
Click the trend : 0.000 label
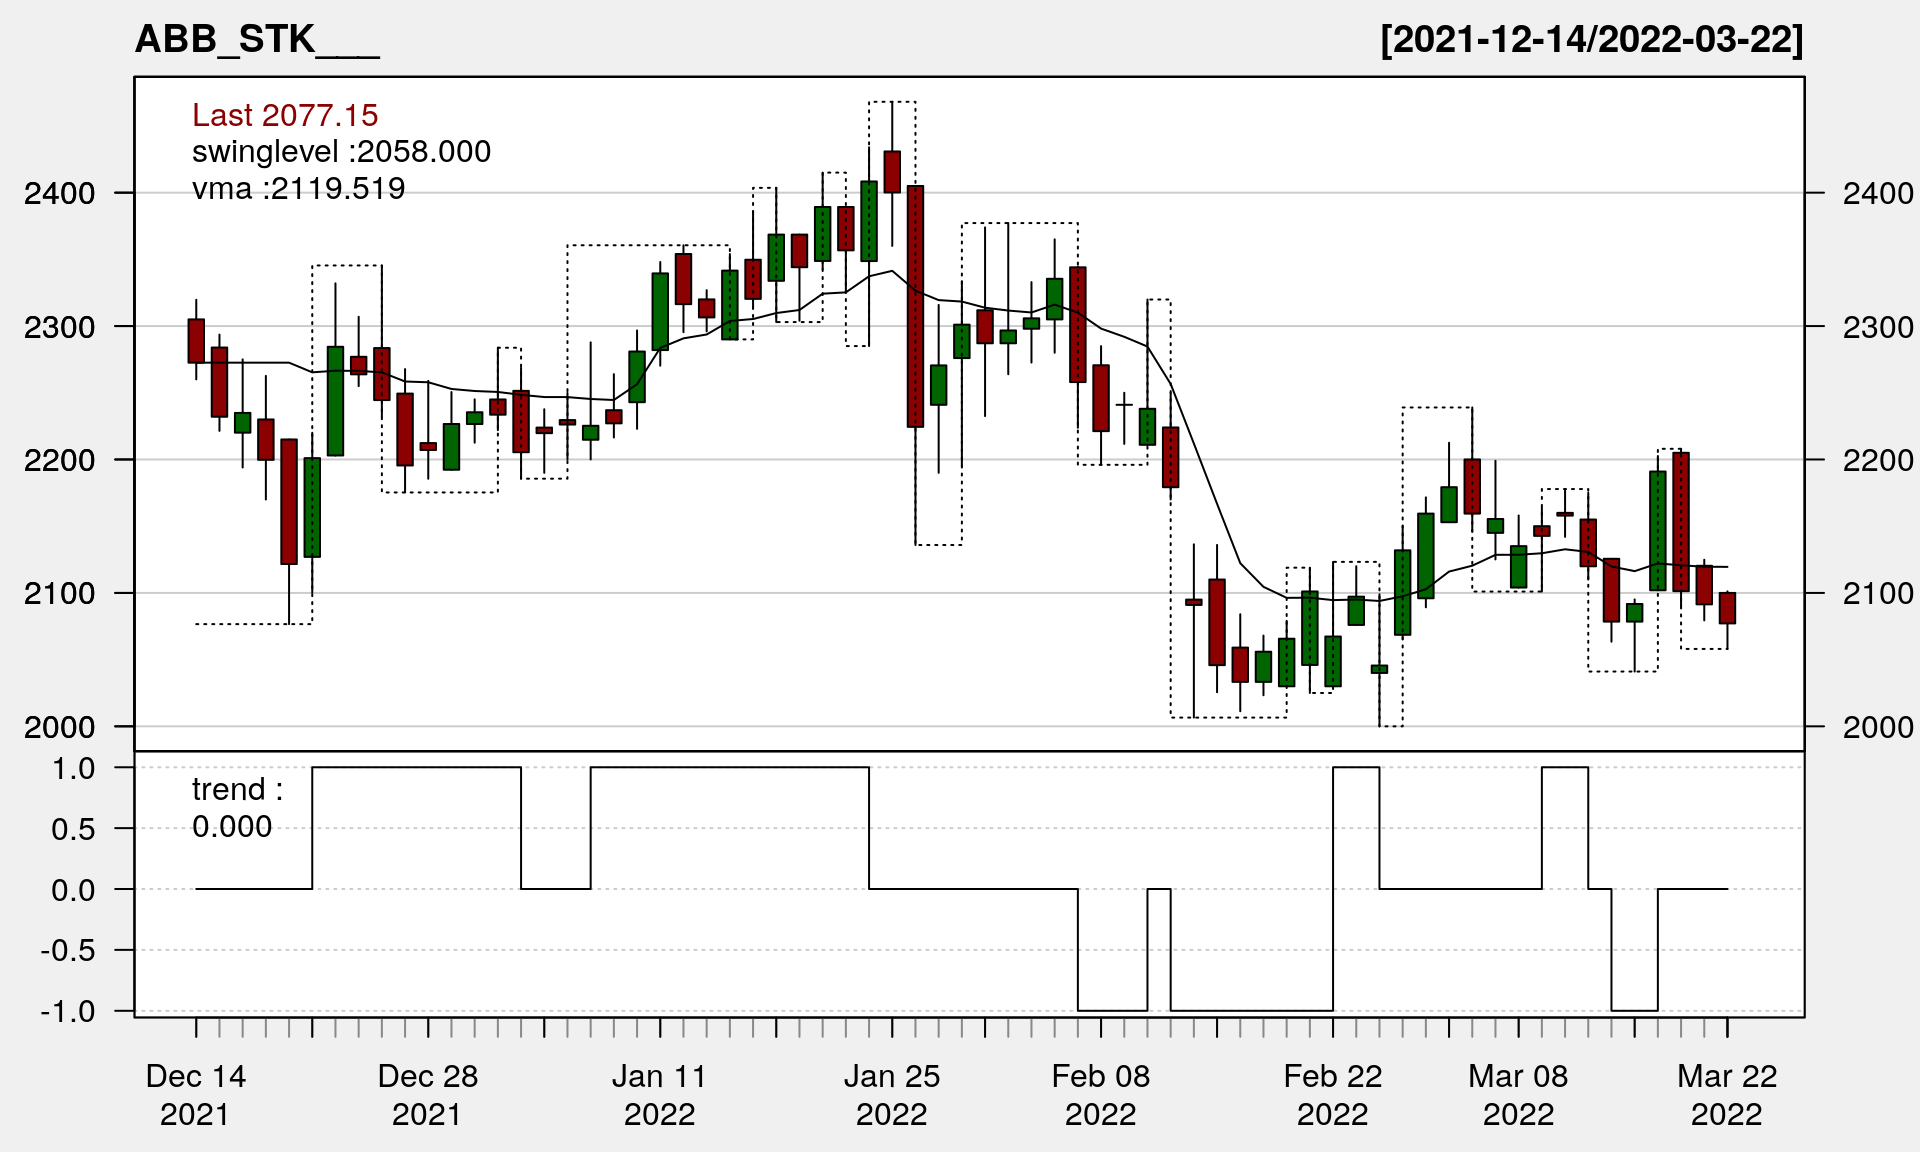click(x=237, y=808)
